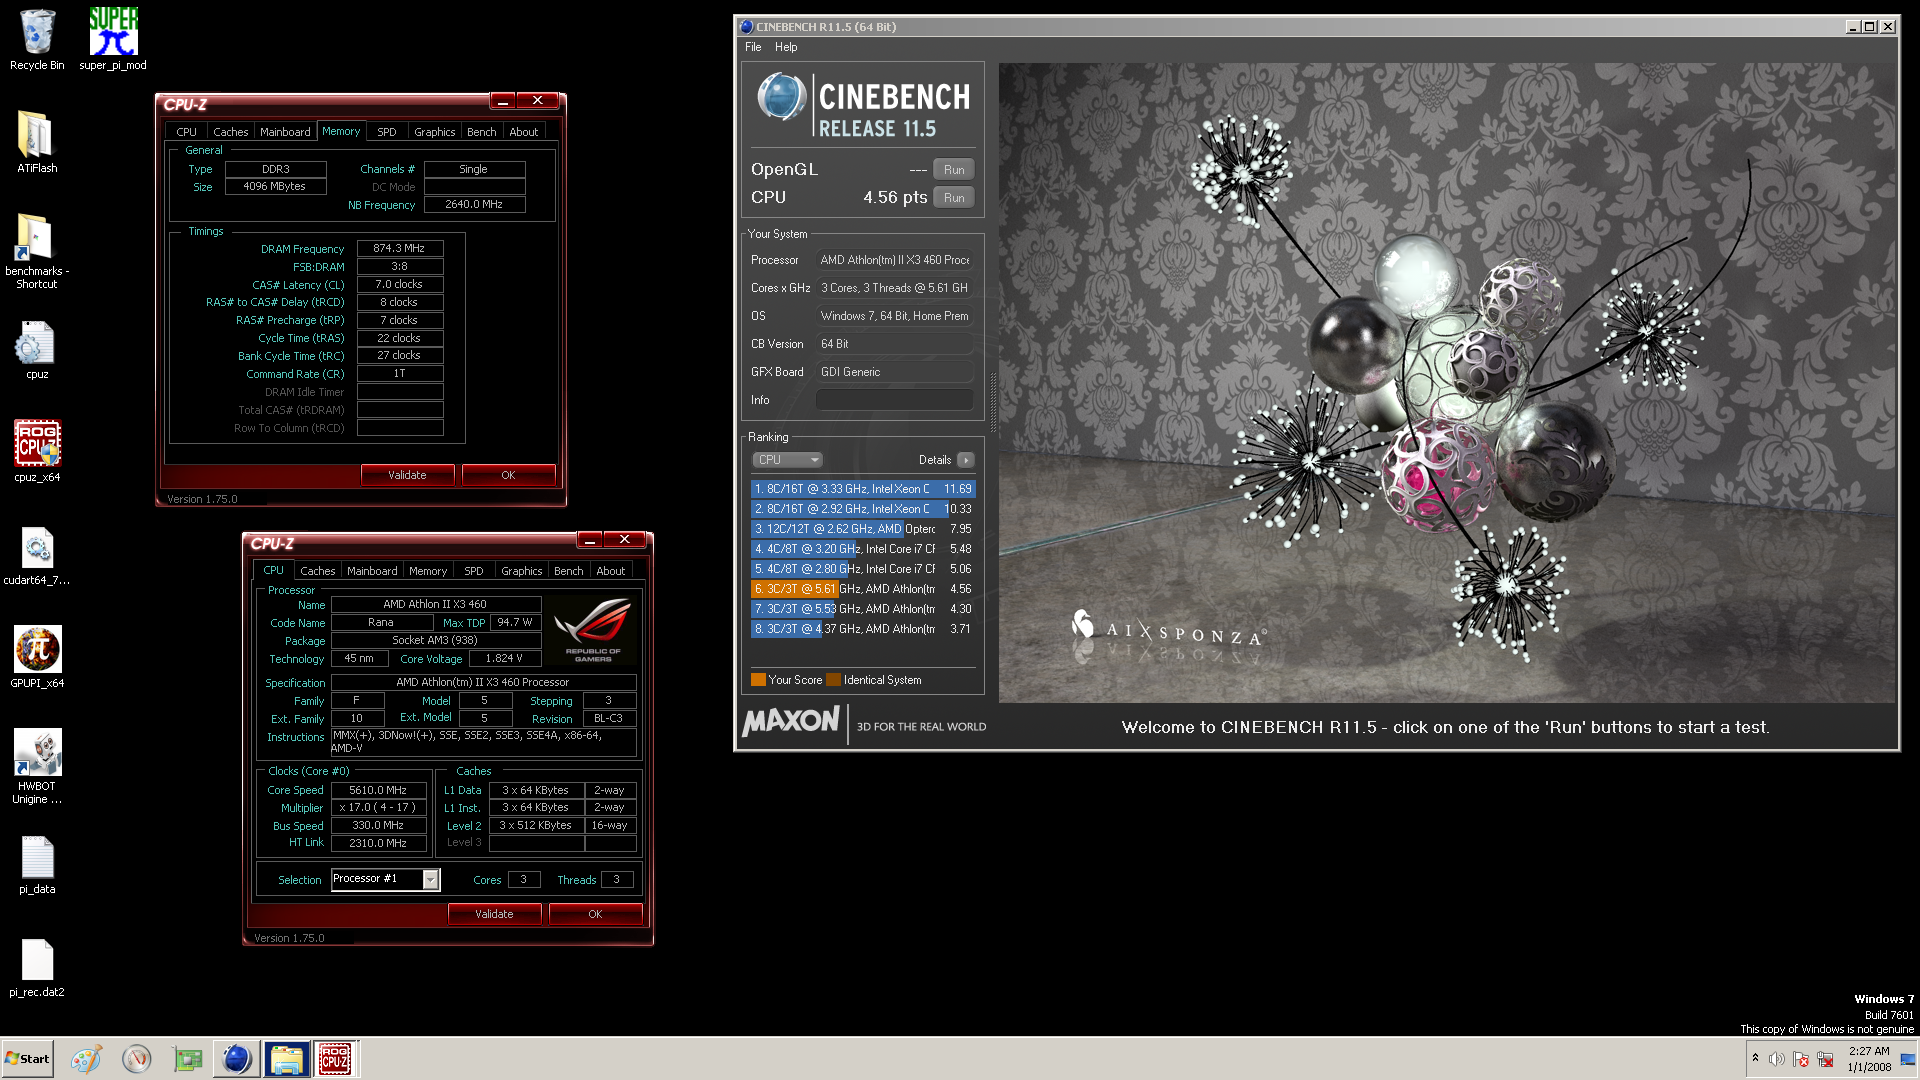Open the green hardware taskbar icon
1920x1080 pixels.
point(187,1059)
